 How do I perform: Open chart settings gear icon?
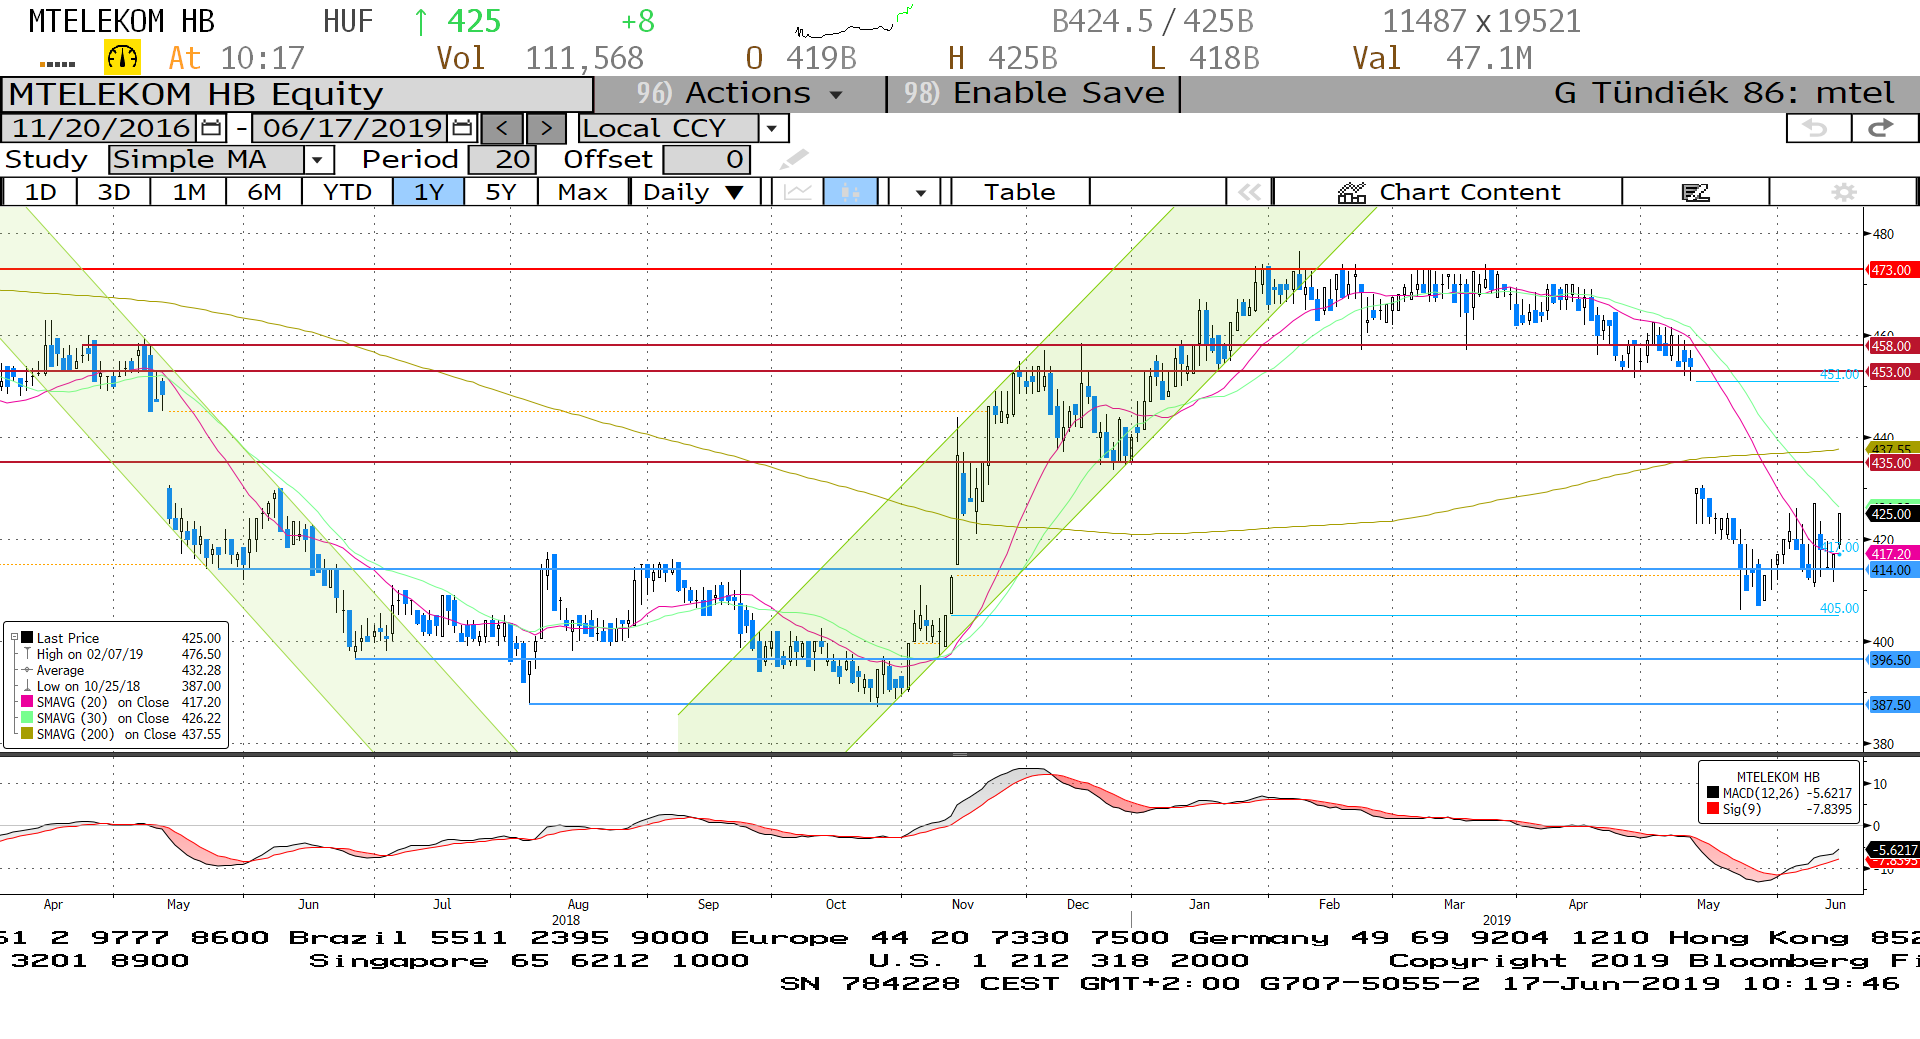1844,192
